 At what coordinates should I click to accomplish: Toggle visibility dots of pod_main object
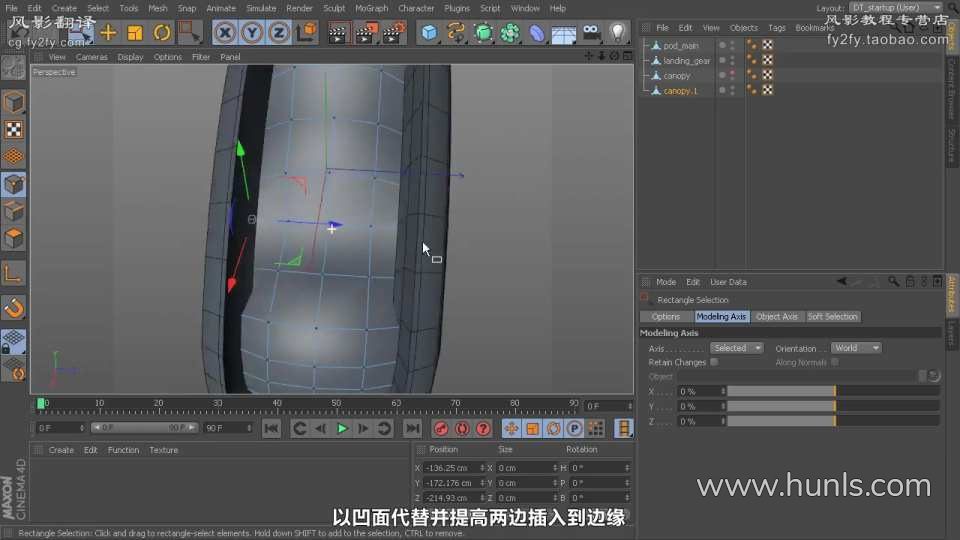click(x=732, y=45)
